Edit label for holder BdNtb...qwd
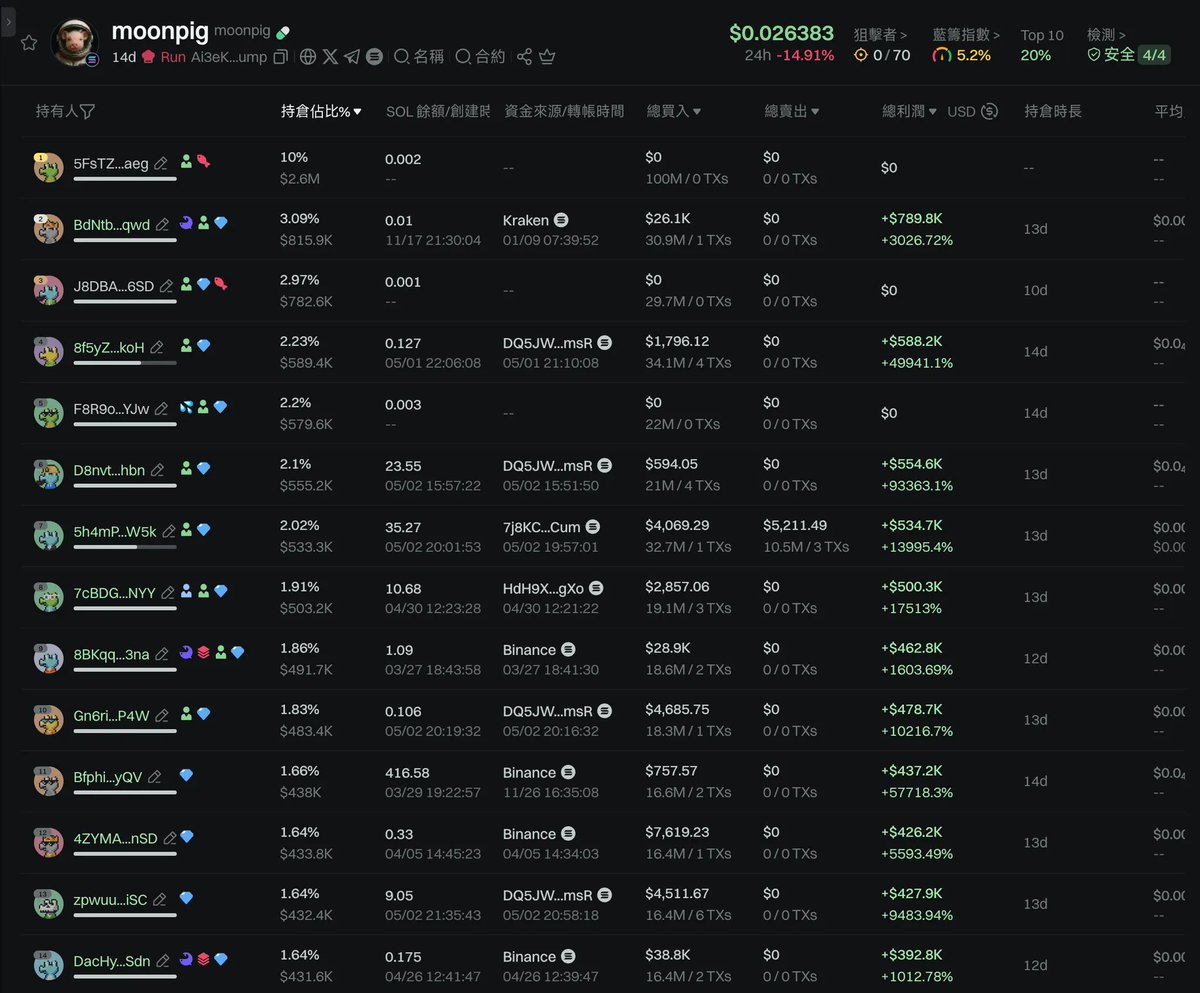Screen dimensions: 1200x993 [x=162, y=224]
